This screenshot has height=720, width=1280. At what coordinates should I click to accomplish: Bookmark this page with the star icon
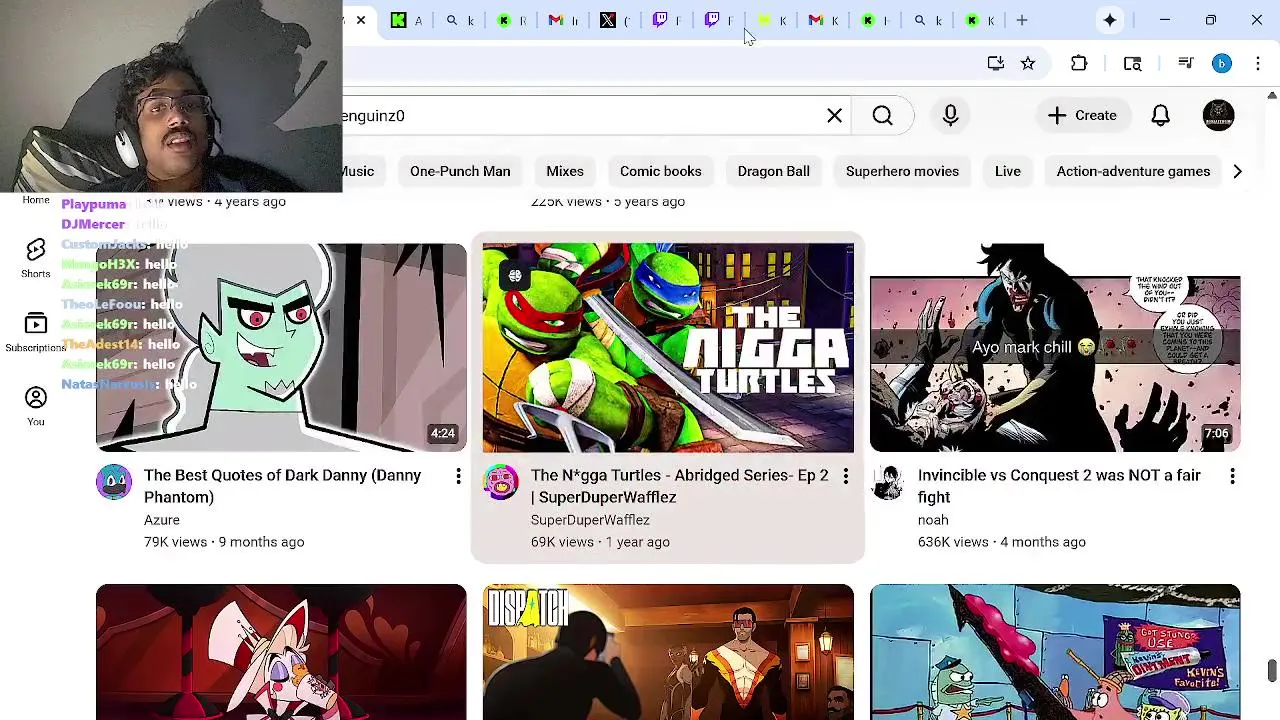[x=1028, y=63]
